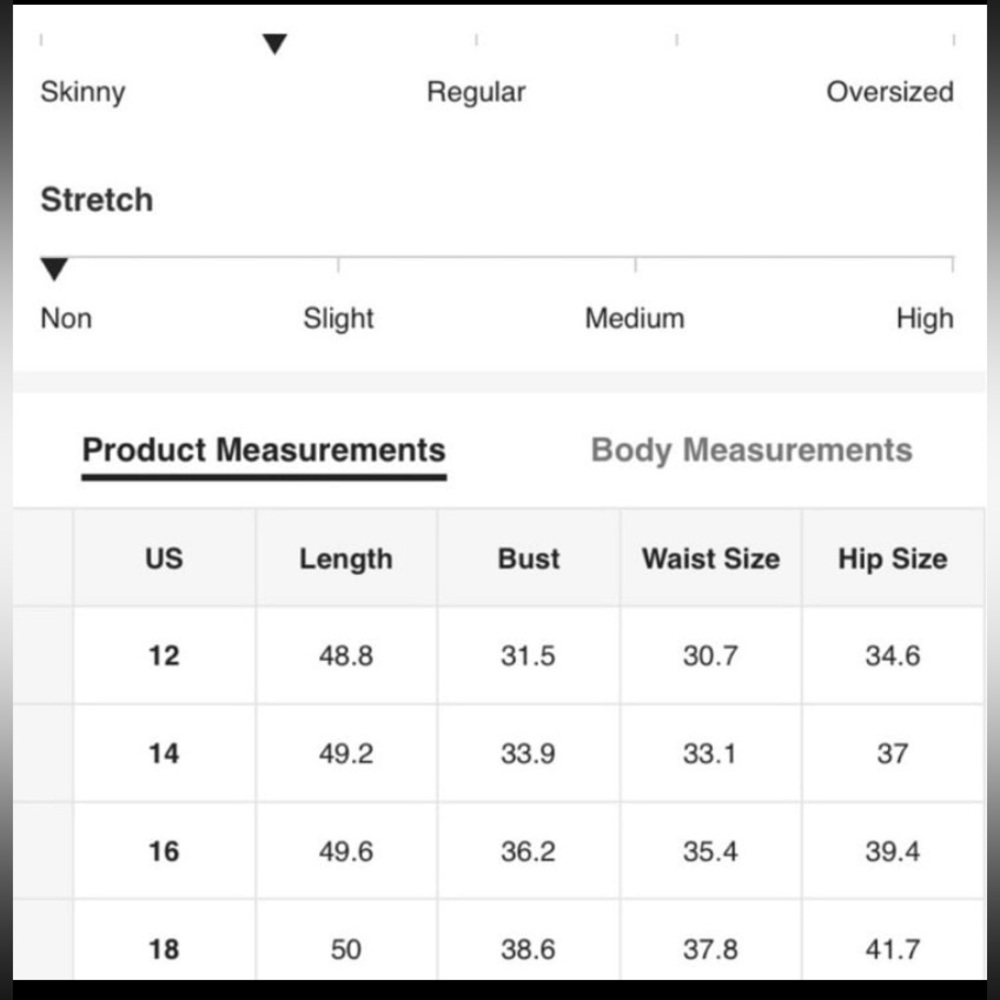This screenshot has height=1000, width=1000.
Task: Click the Length column header
Action: click(x=346, y=560)
